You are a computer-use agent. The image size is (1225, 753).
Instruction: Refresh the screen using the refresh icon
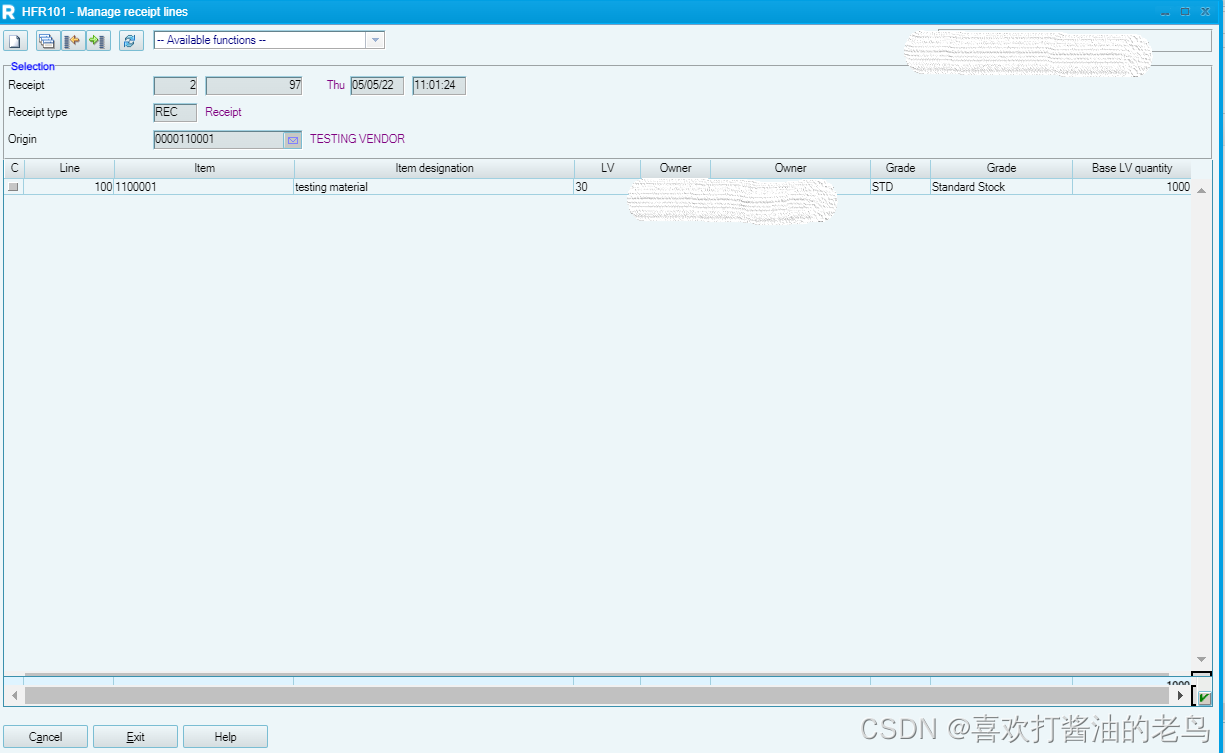(129, 40)
